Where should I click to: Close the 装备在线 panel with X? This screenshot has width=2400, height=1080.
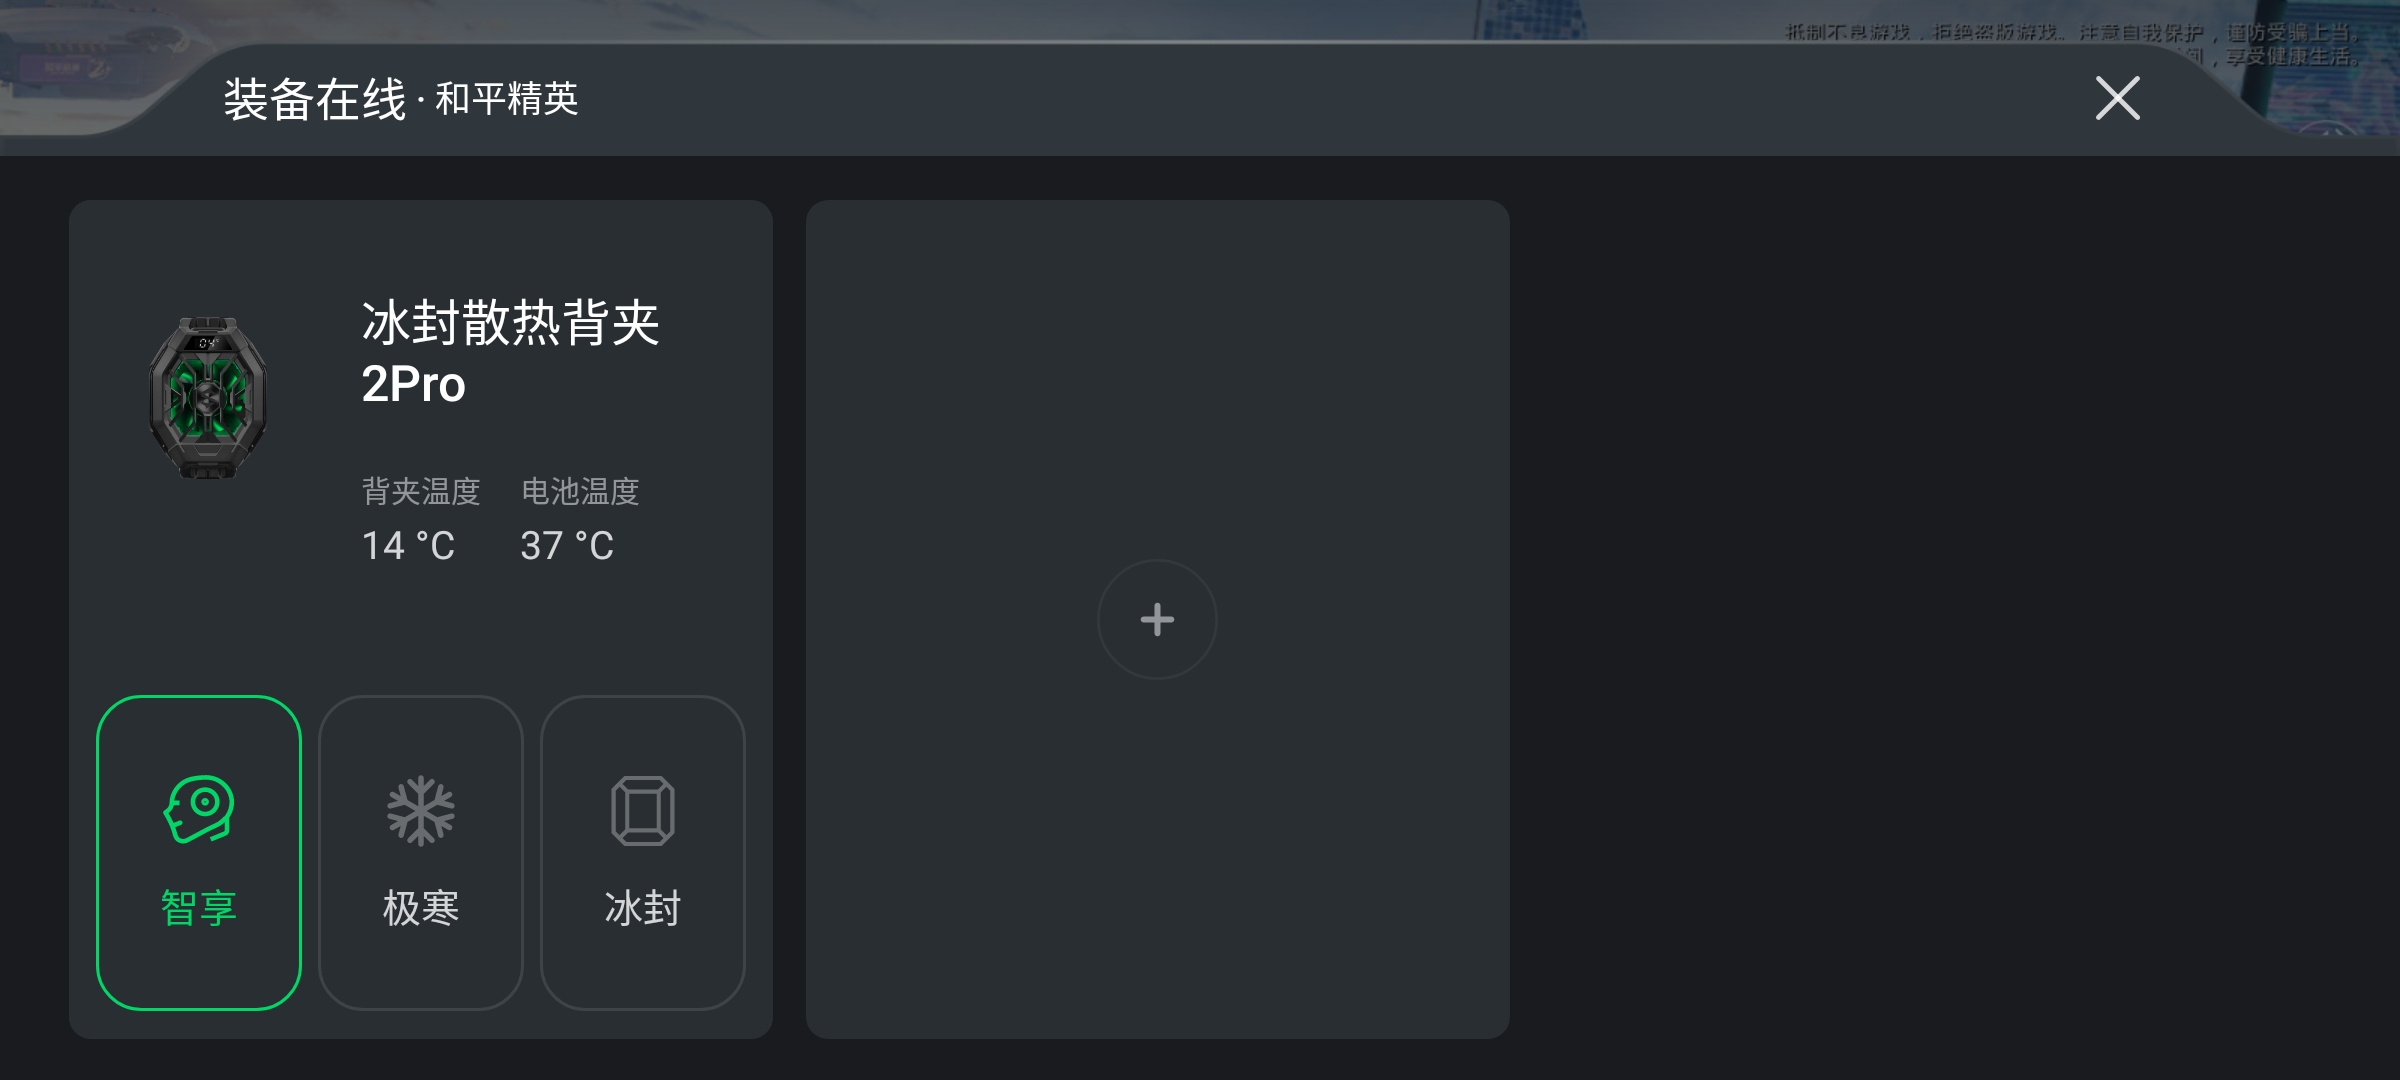point(2117,98)
